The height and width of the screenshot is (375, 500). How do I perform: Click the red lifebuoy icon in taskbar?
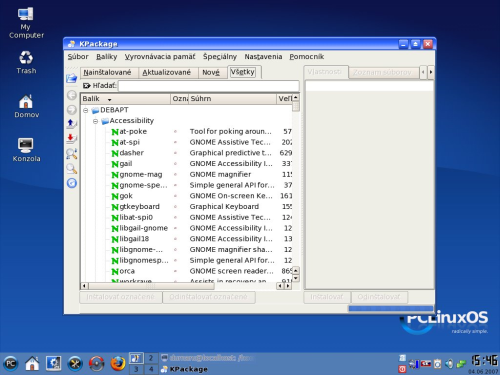[x=96, y=363]
